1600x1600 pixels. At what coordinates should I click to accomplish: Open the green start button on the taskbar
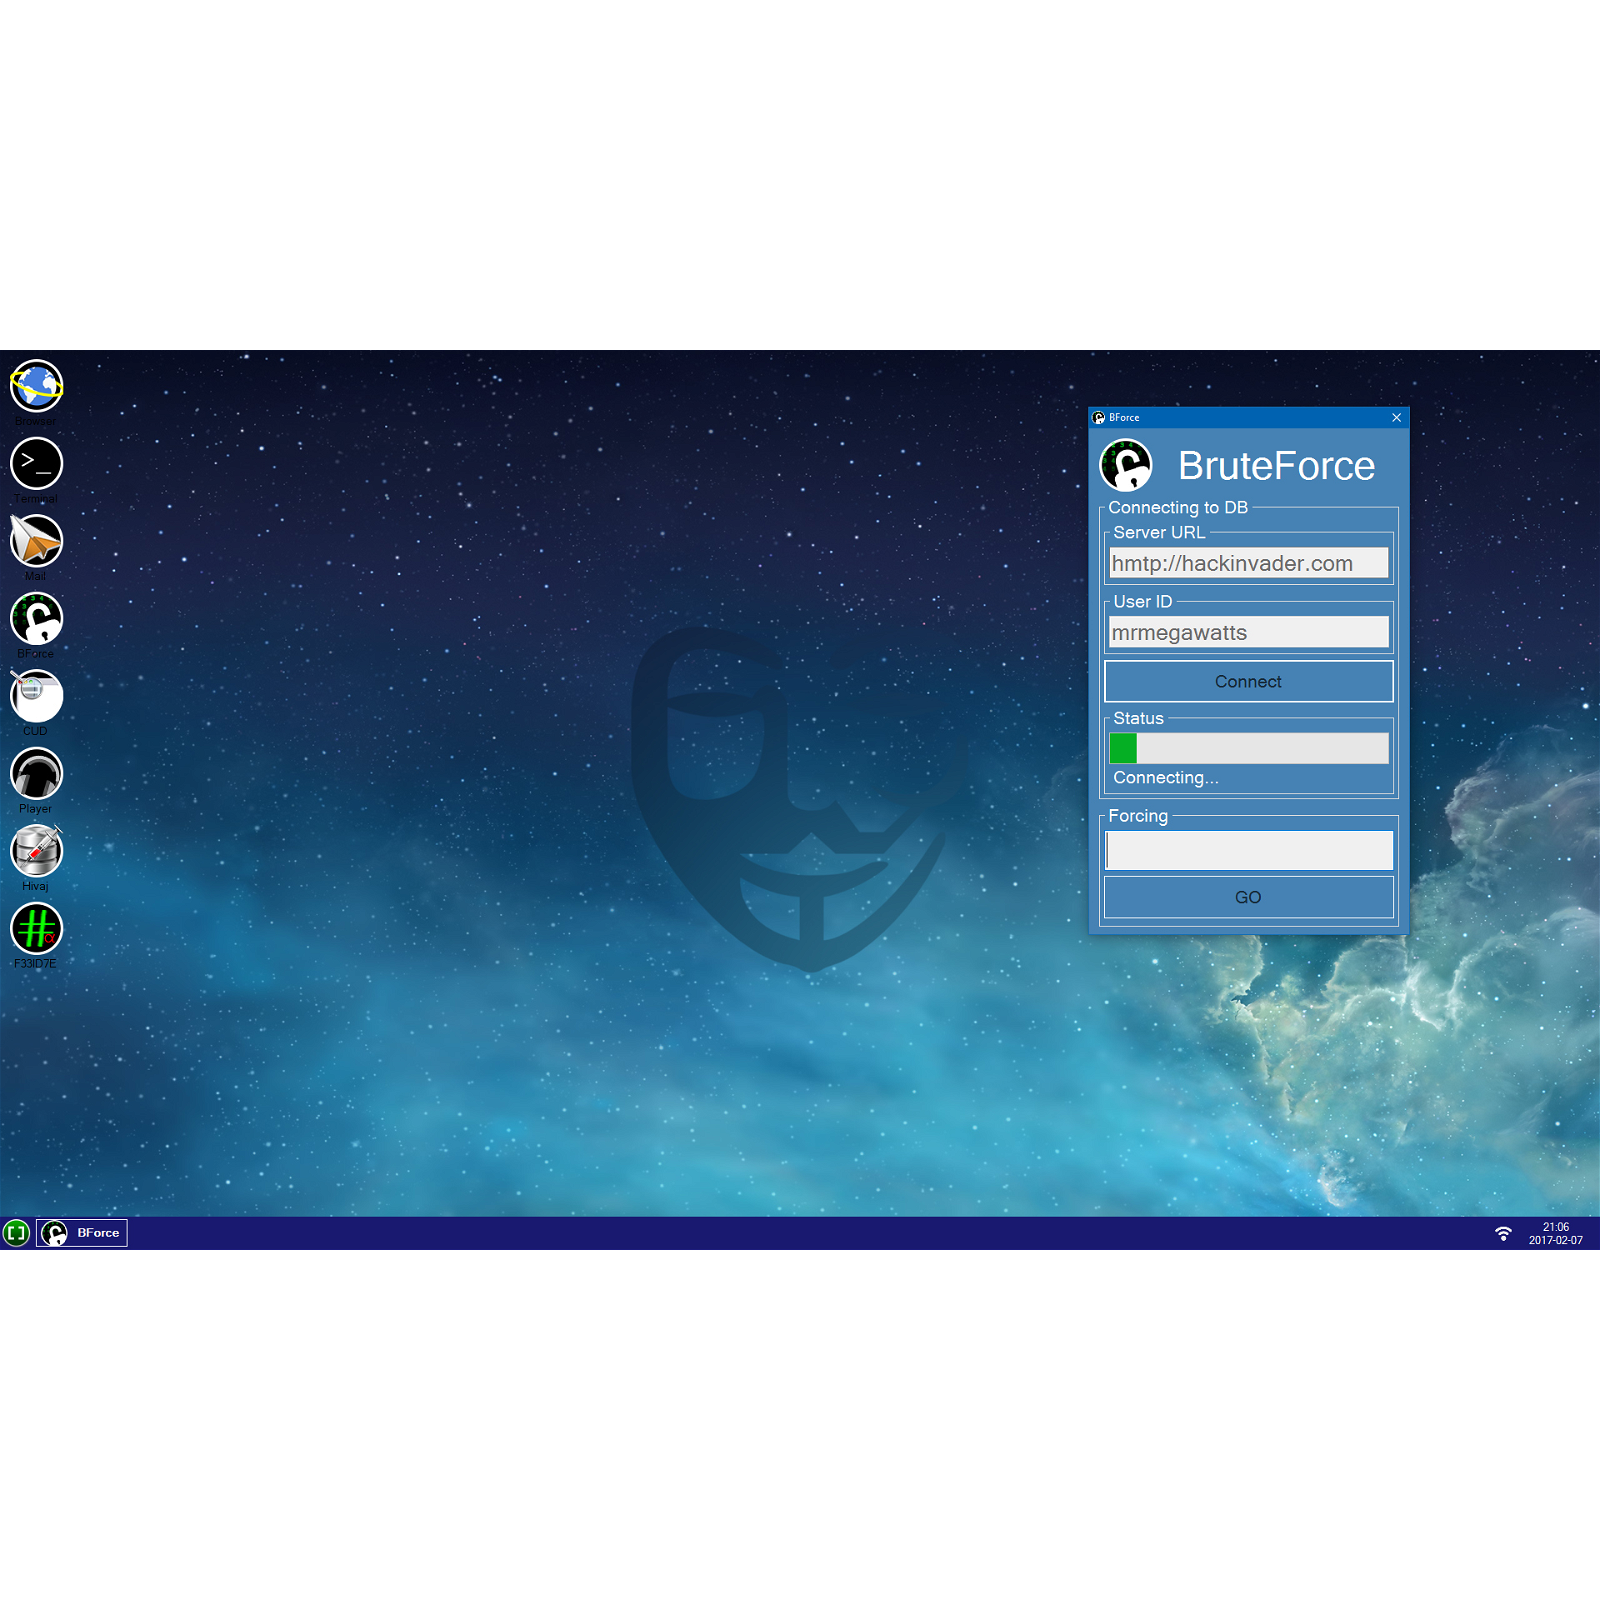pyautogui.click(x=16, y=1233)
